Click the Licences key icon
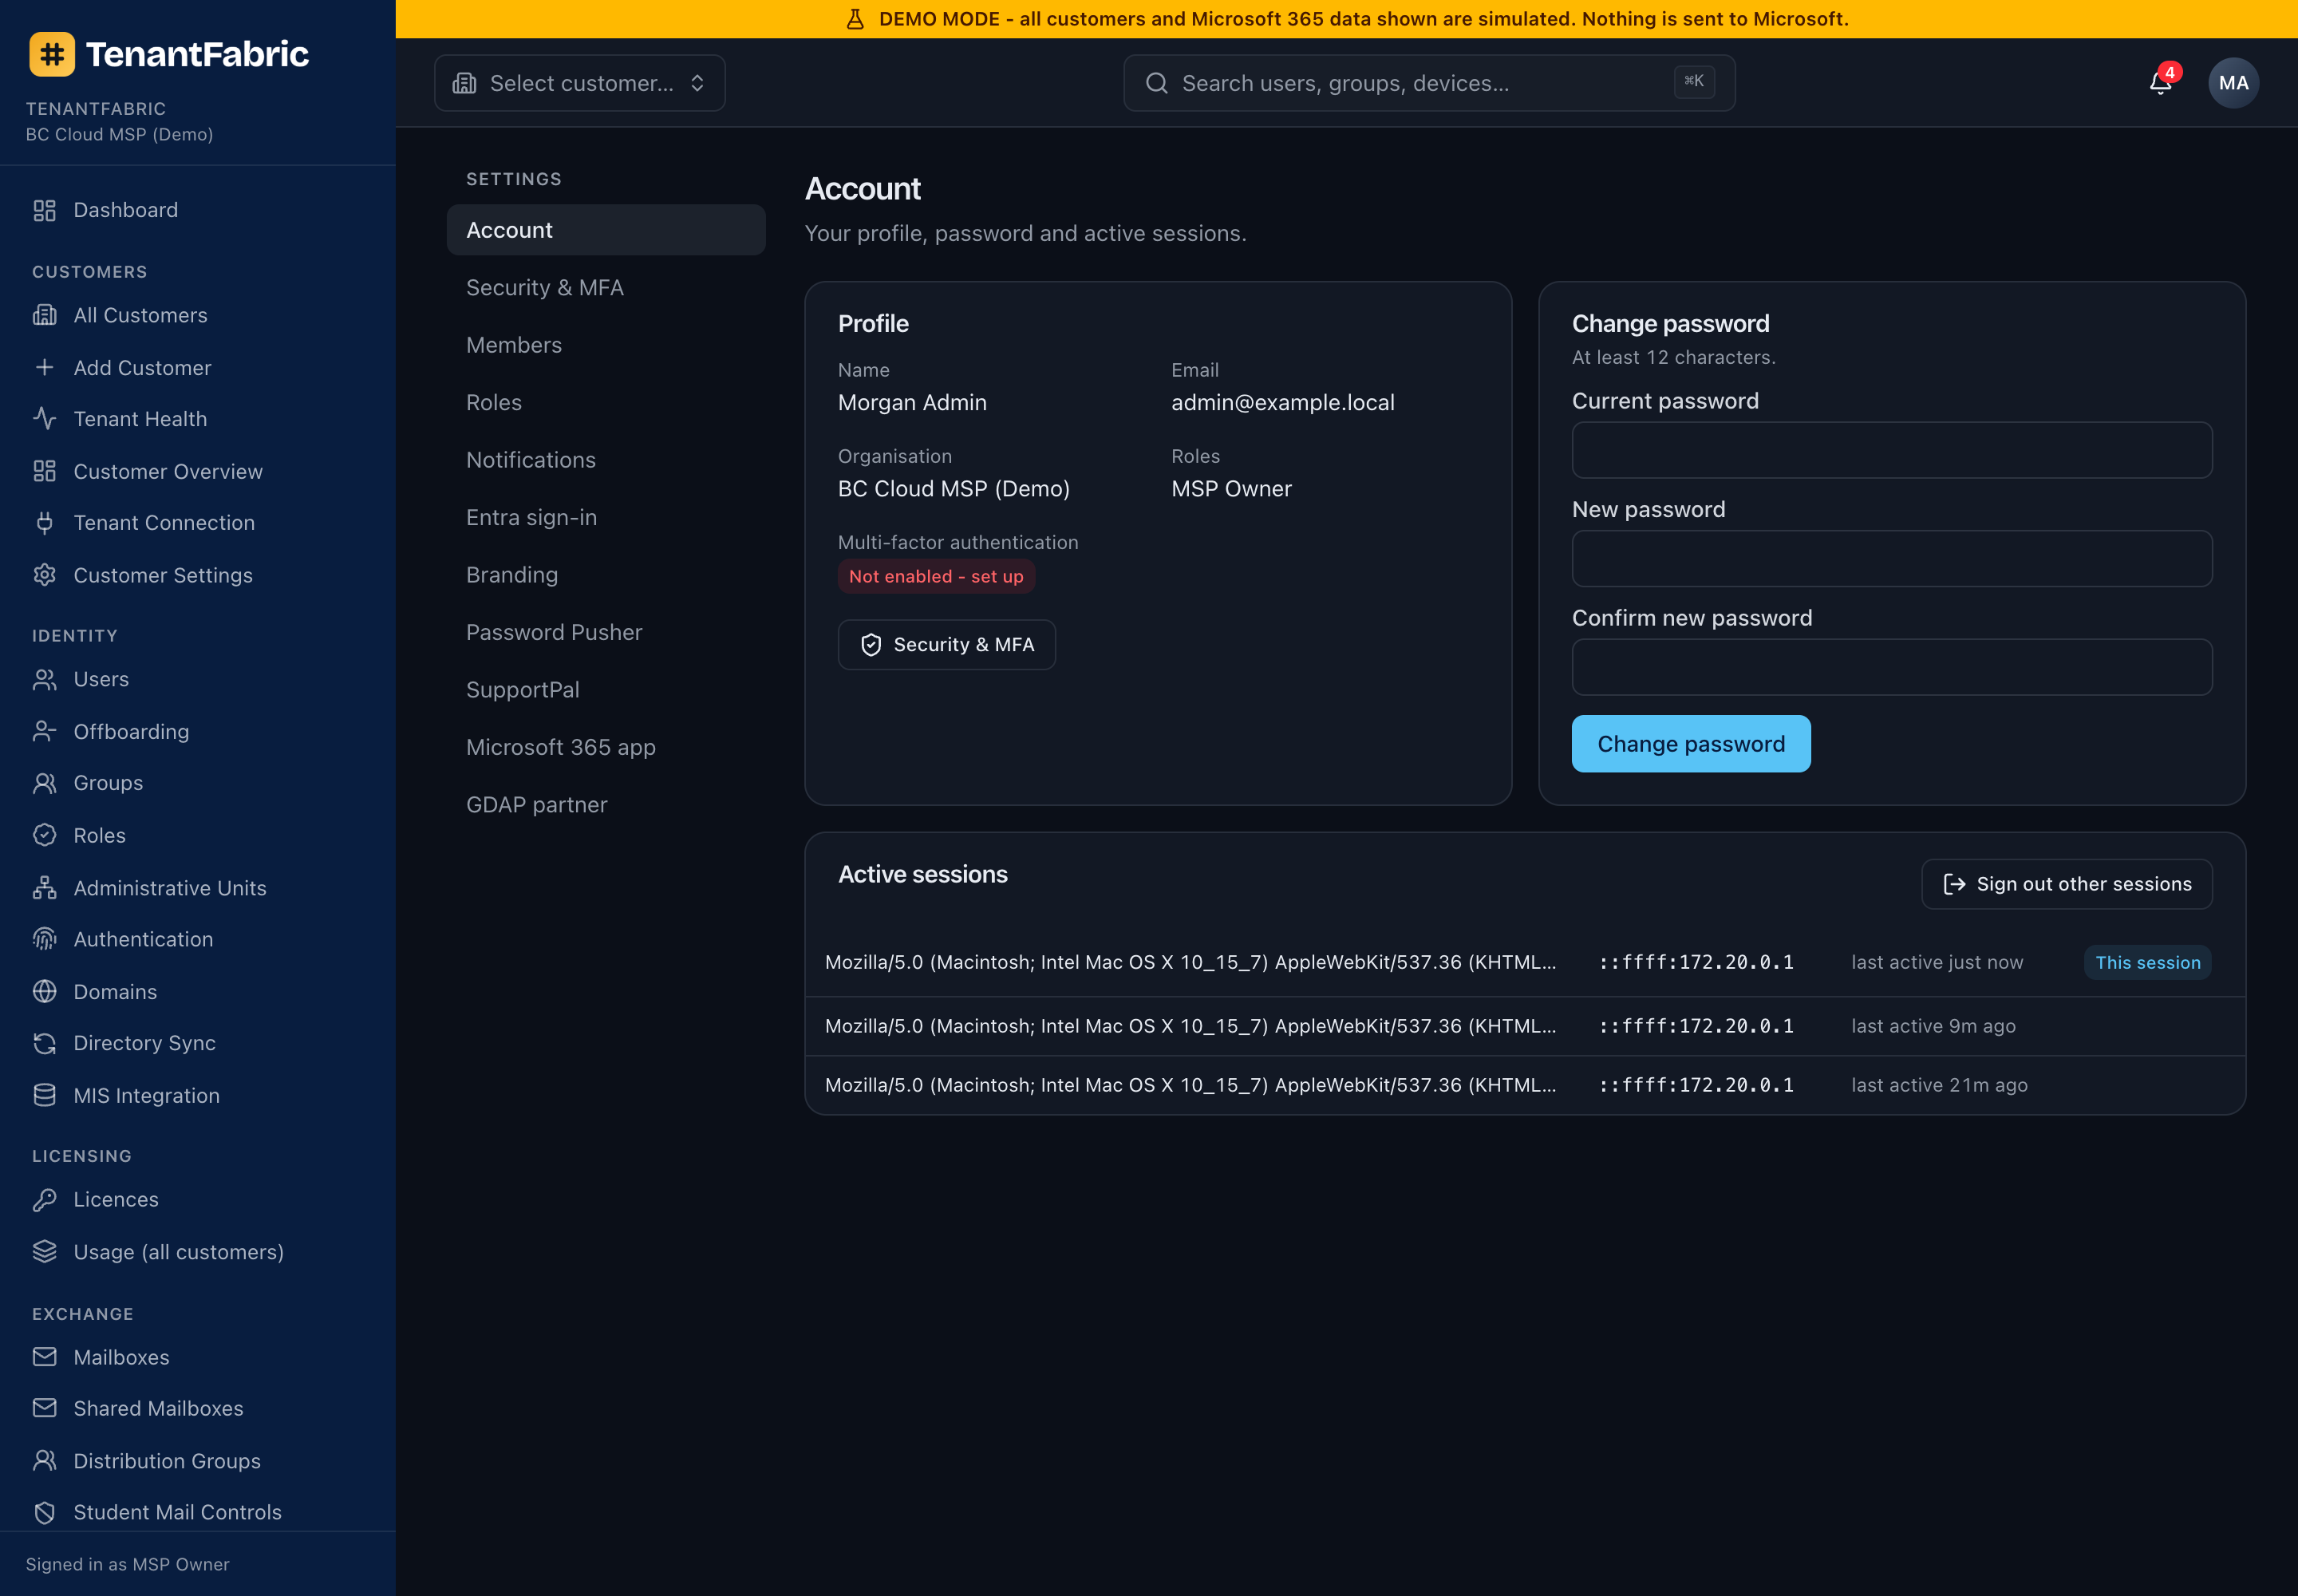This screenshot has width=2298, height=1596. click(x=45, y=1199)
